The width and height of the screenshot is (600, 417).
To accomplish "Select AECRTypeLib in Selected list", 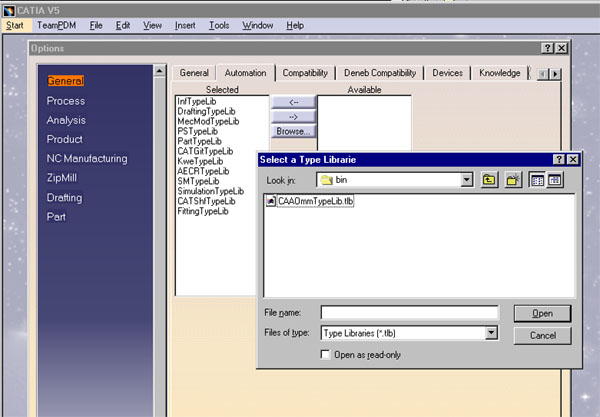I will (203, 171).
